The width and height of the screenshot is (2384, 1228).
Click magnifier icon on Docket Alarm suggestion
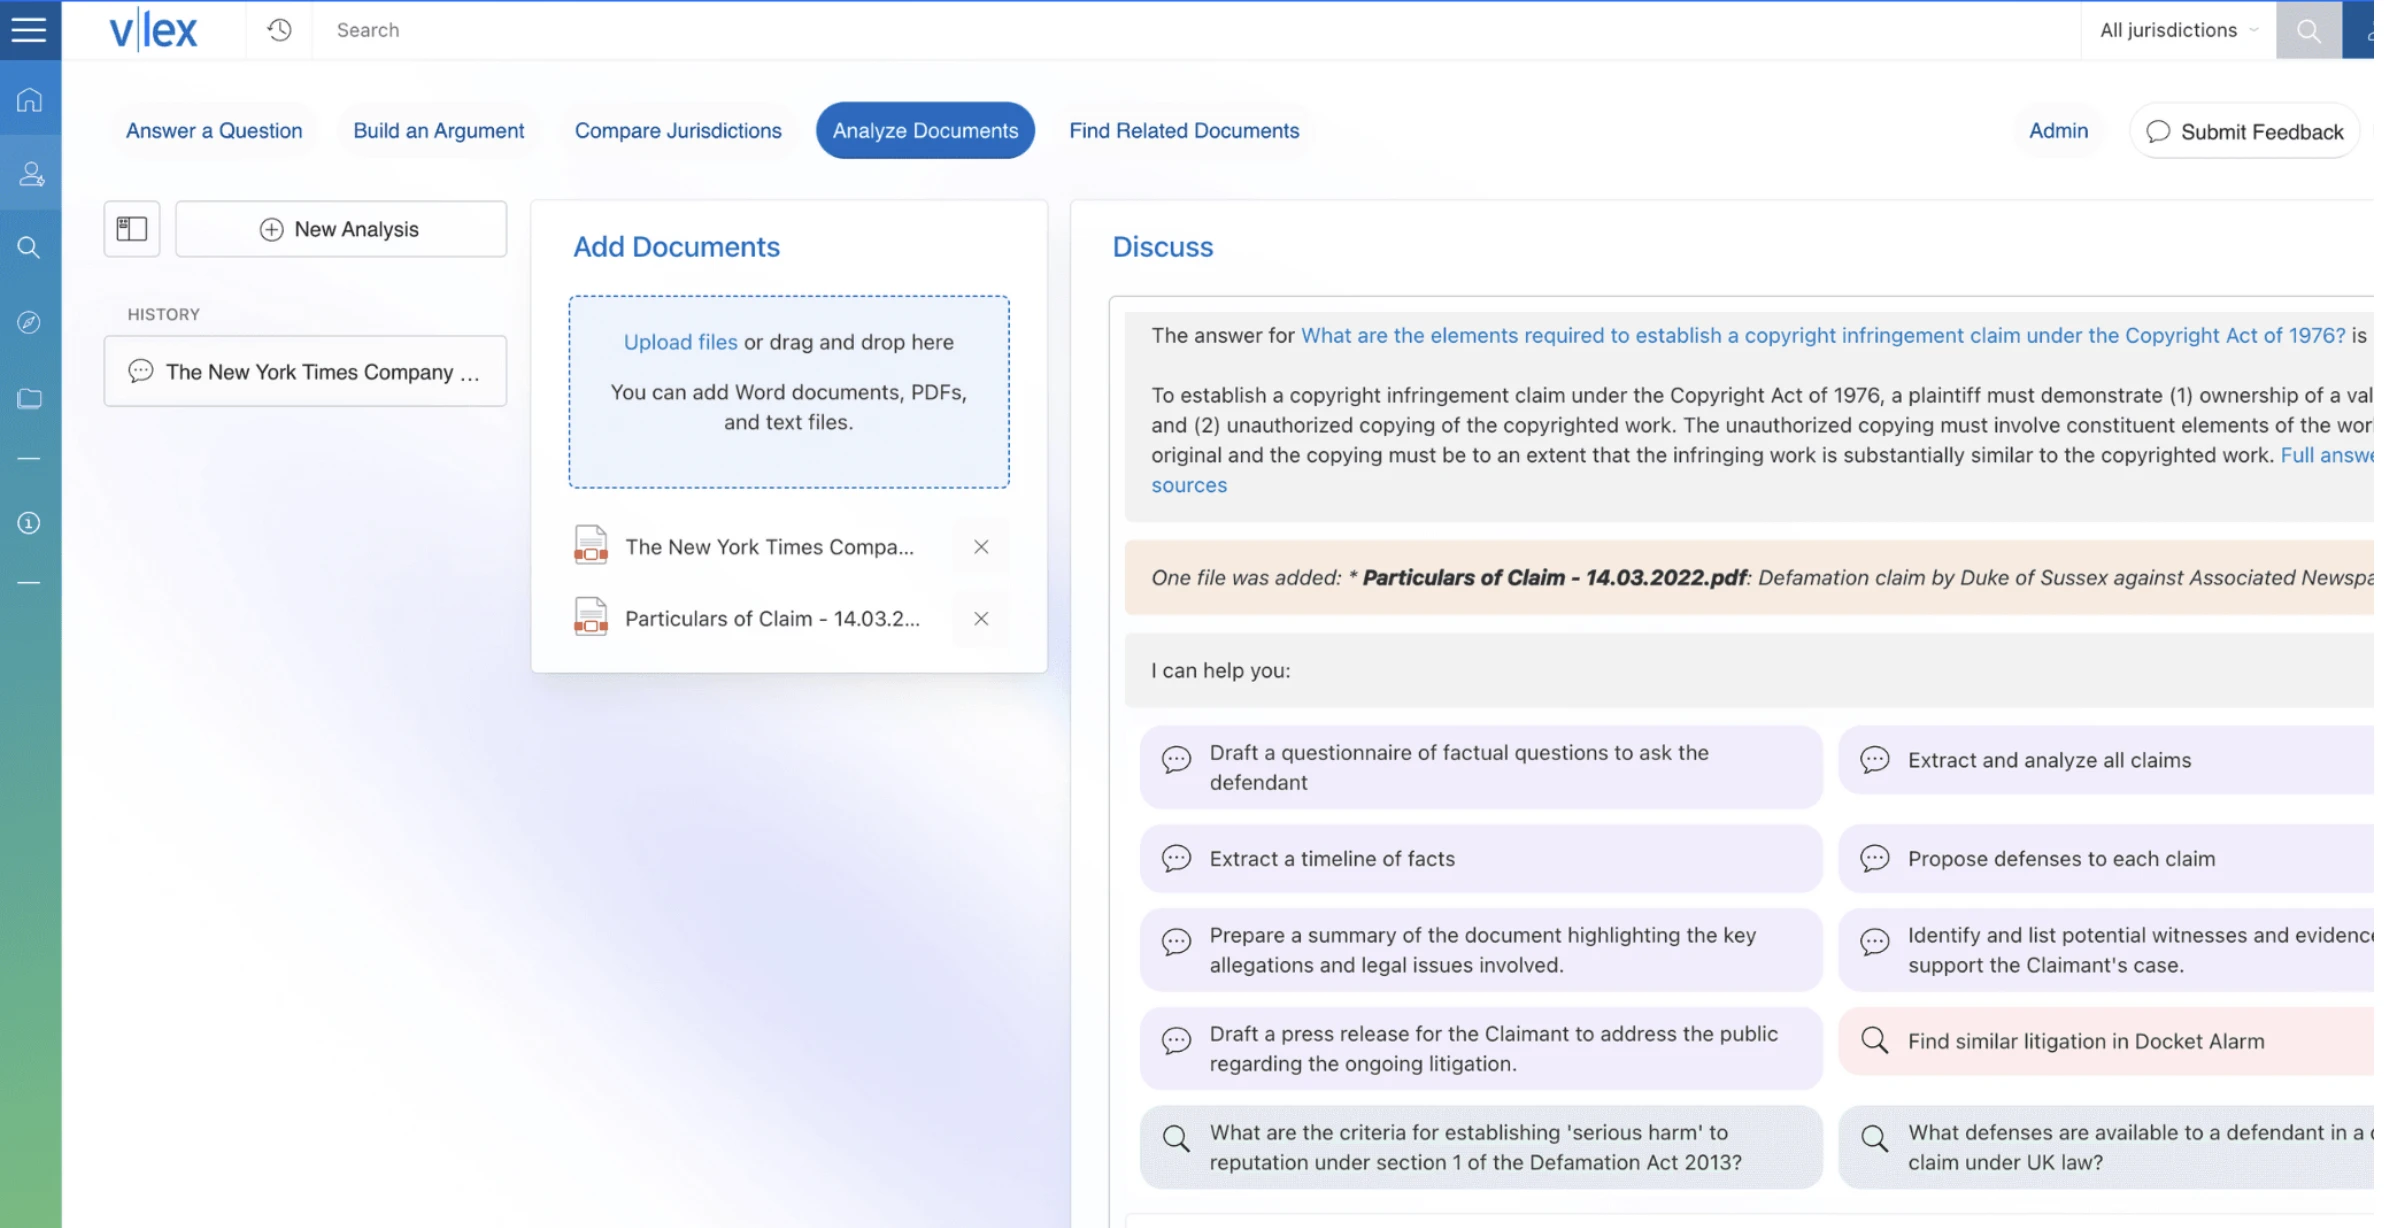click(1874, 1040)
